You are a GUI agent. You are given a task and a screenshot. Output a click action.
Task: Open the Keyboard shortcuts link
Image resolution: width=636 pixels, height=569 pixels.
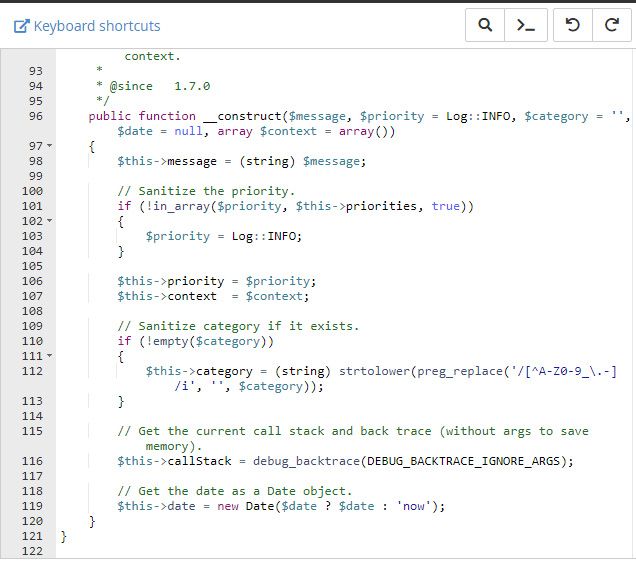(87, 26)
